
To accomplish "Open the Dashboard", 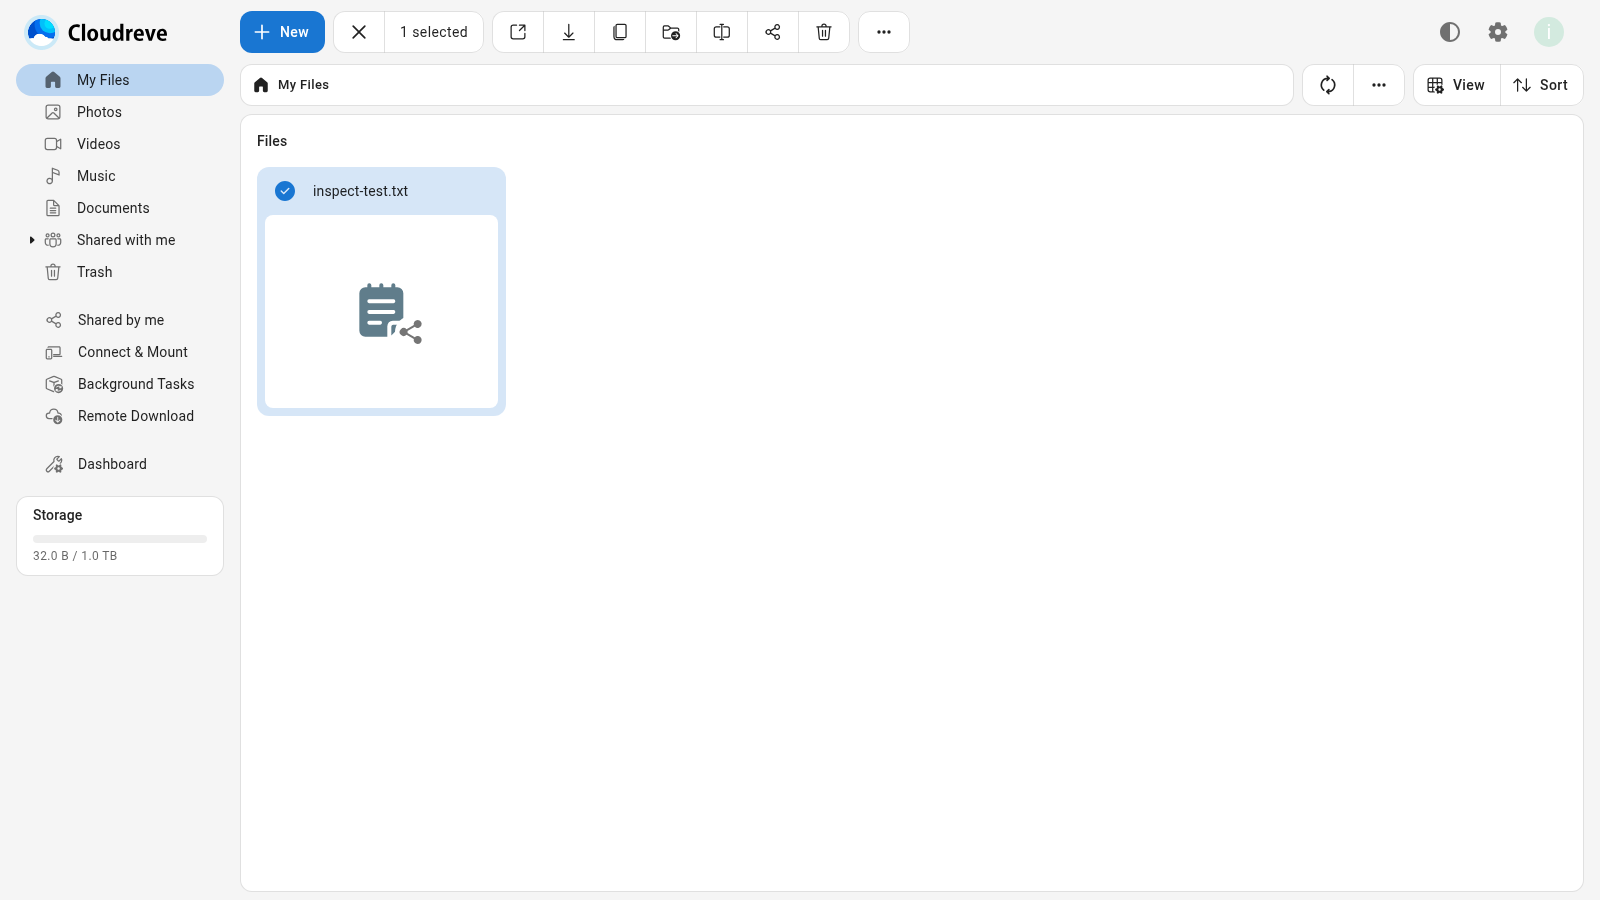I will coord(120,464).
